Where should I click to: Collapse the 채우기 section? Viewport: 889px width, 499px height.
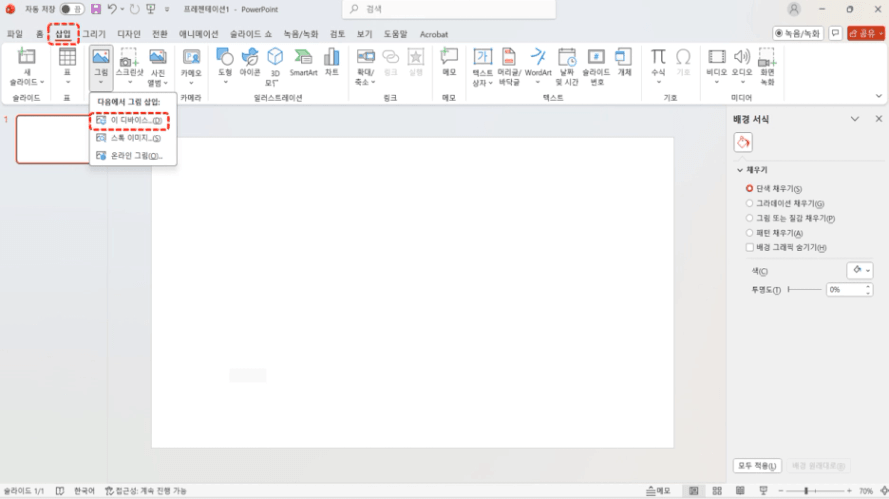coord(739,170)
